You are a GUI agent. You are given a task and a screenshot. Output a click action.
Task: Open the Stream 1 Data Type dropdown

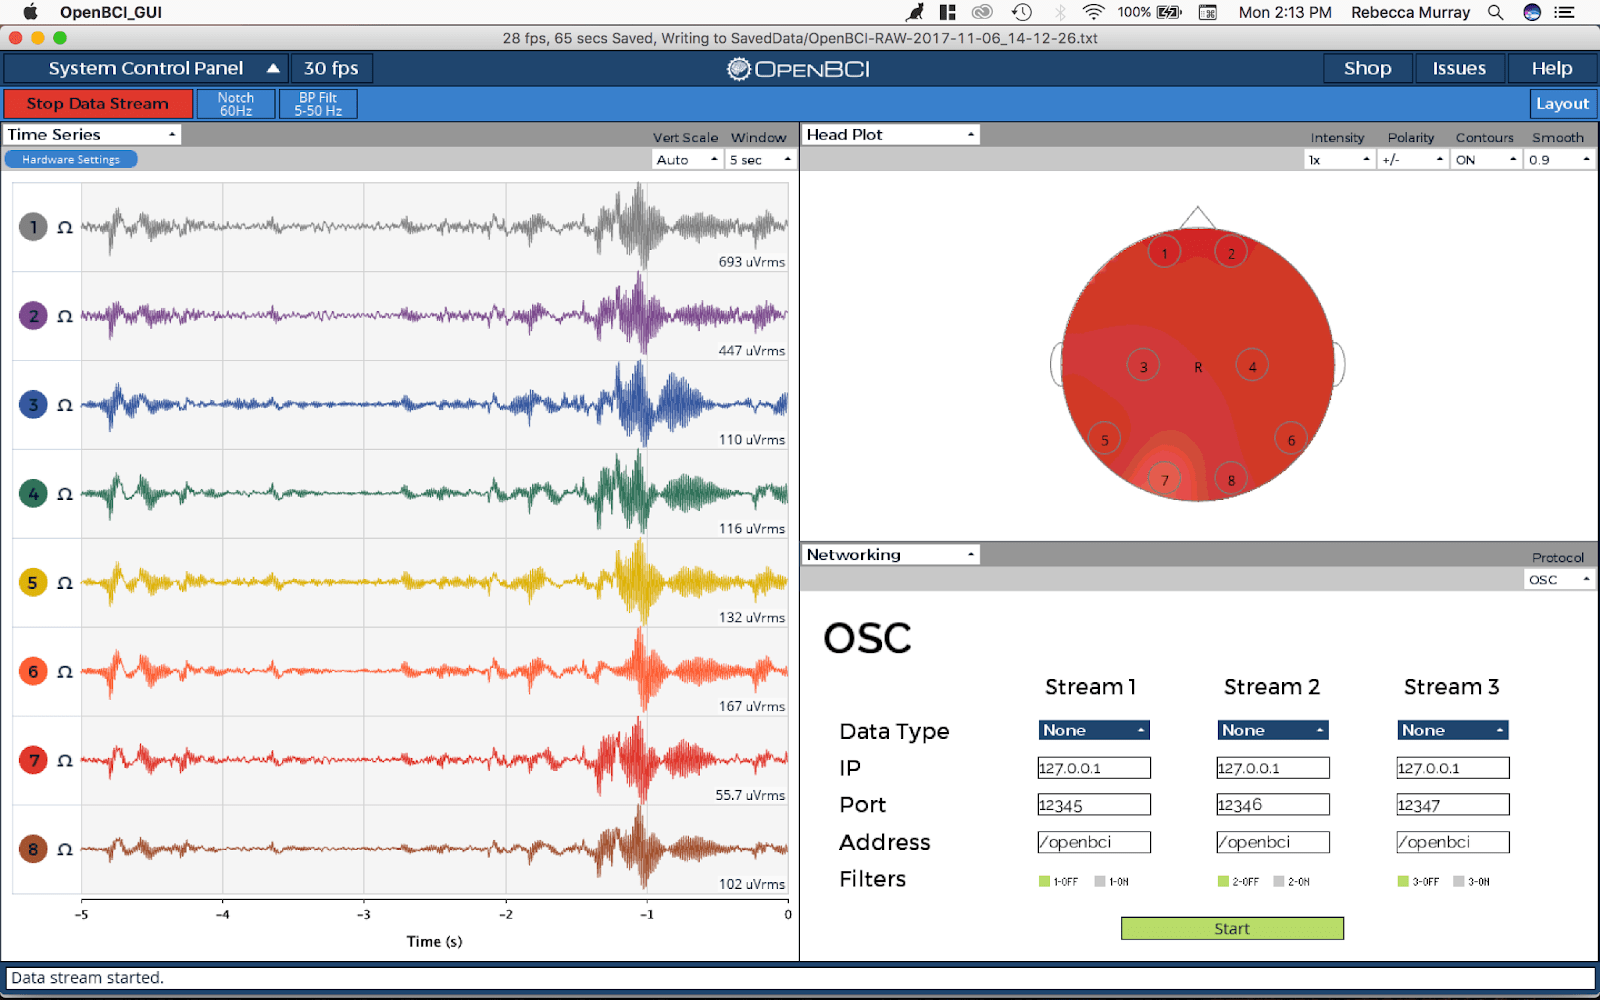1093,730
